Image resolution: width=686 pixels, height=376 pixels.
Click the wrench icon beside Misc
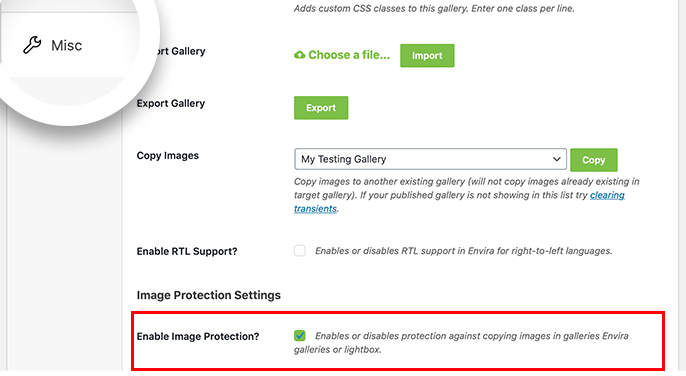point(32,45)
